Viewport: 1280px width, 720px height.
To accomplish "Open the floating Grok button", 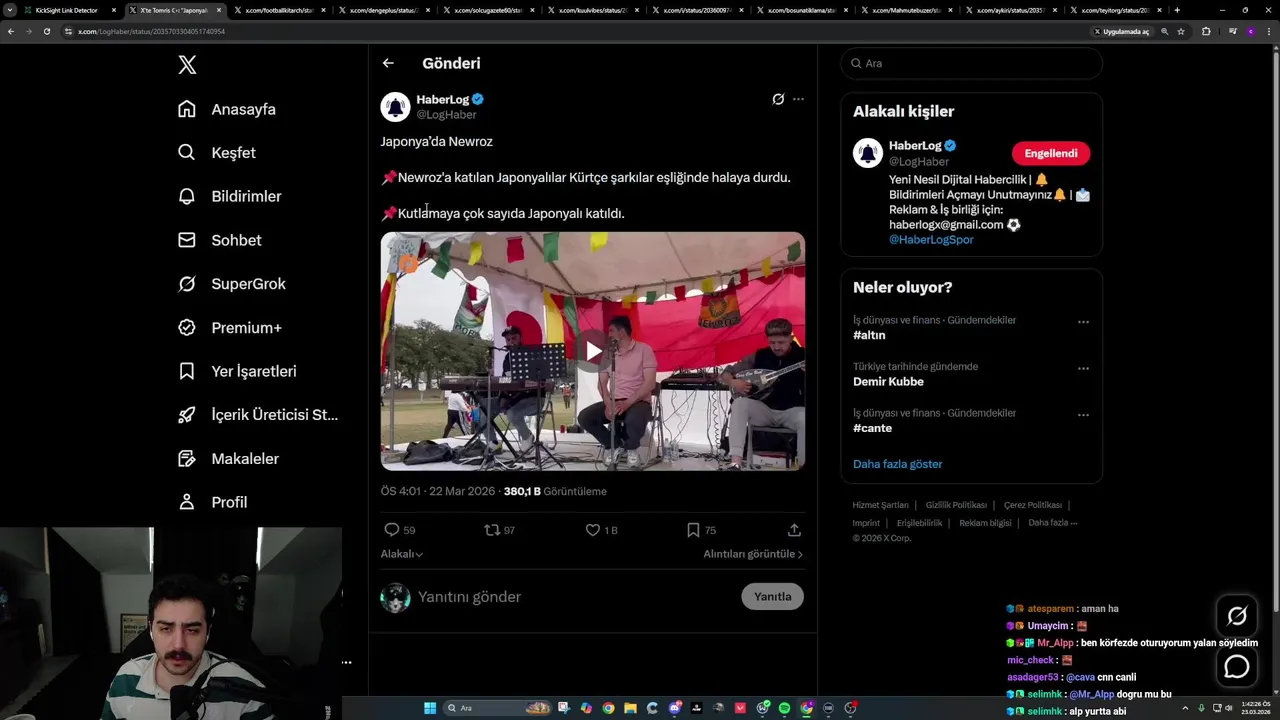I will click(1237, 616).
